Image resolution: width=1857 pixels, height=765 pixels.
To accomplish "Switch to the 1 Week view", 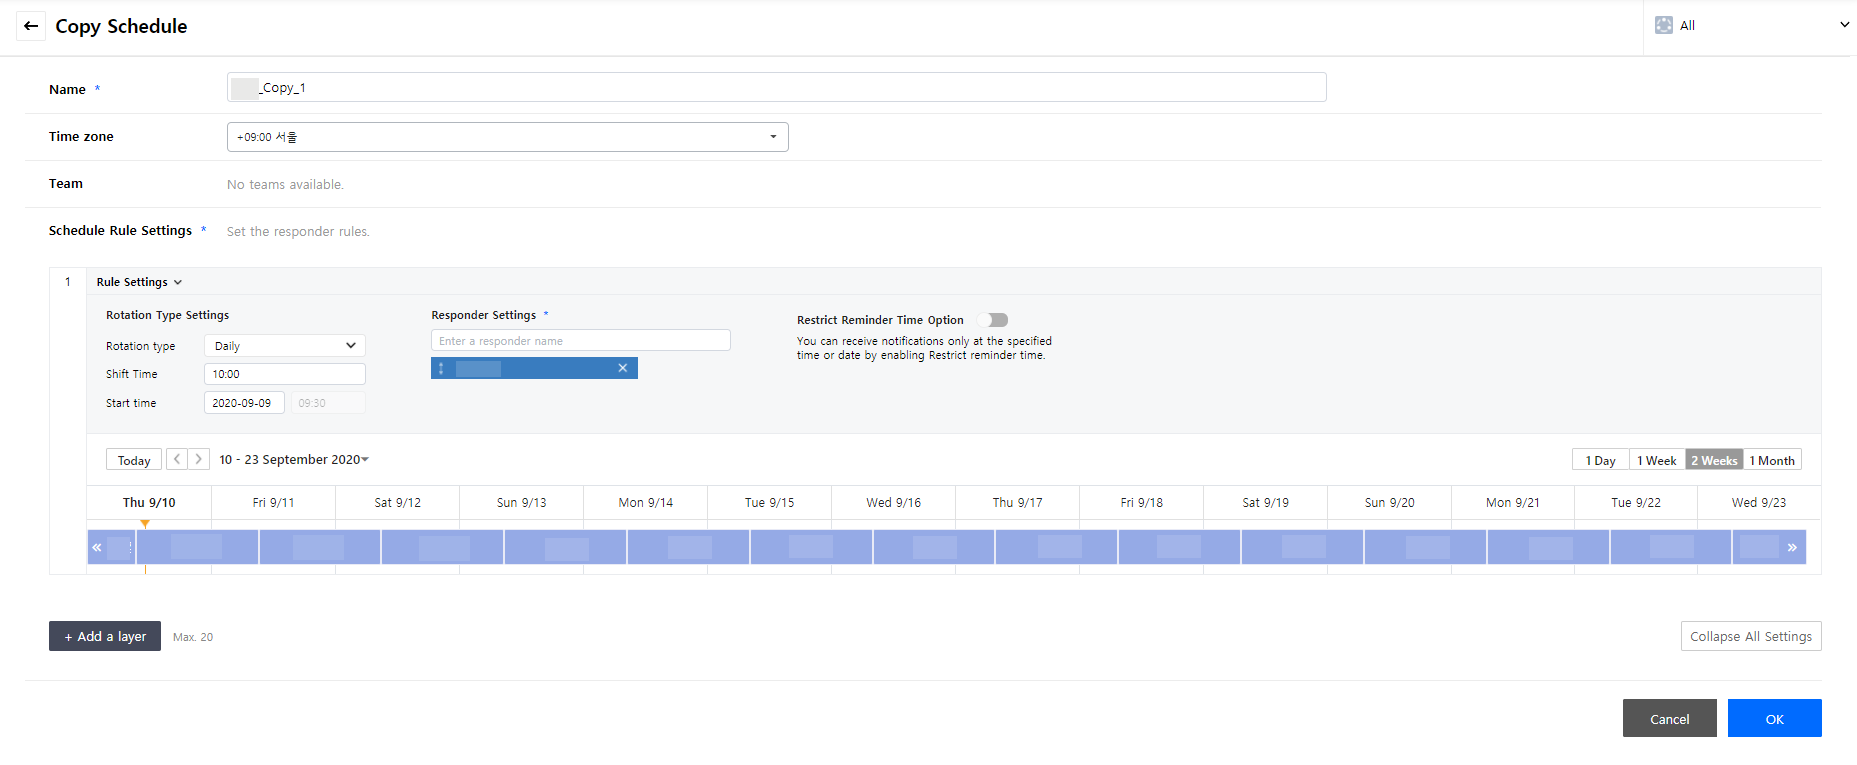I will (1656, 460).
